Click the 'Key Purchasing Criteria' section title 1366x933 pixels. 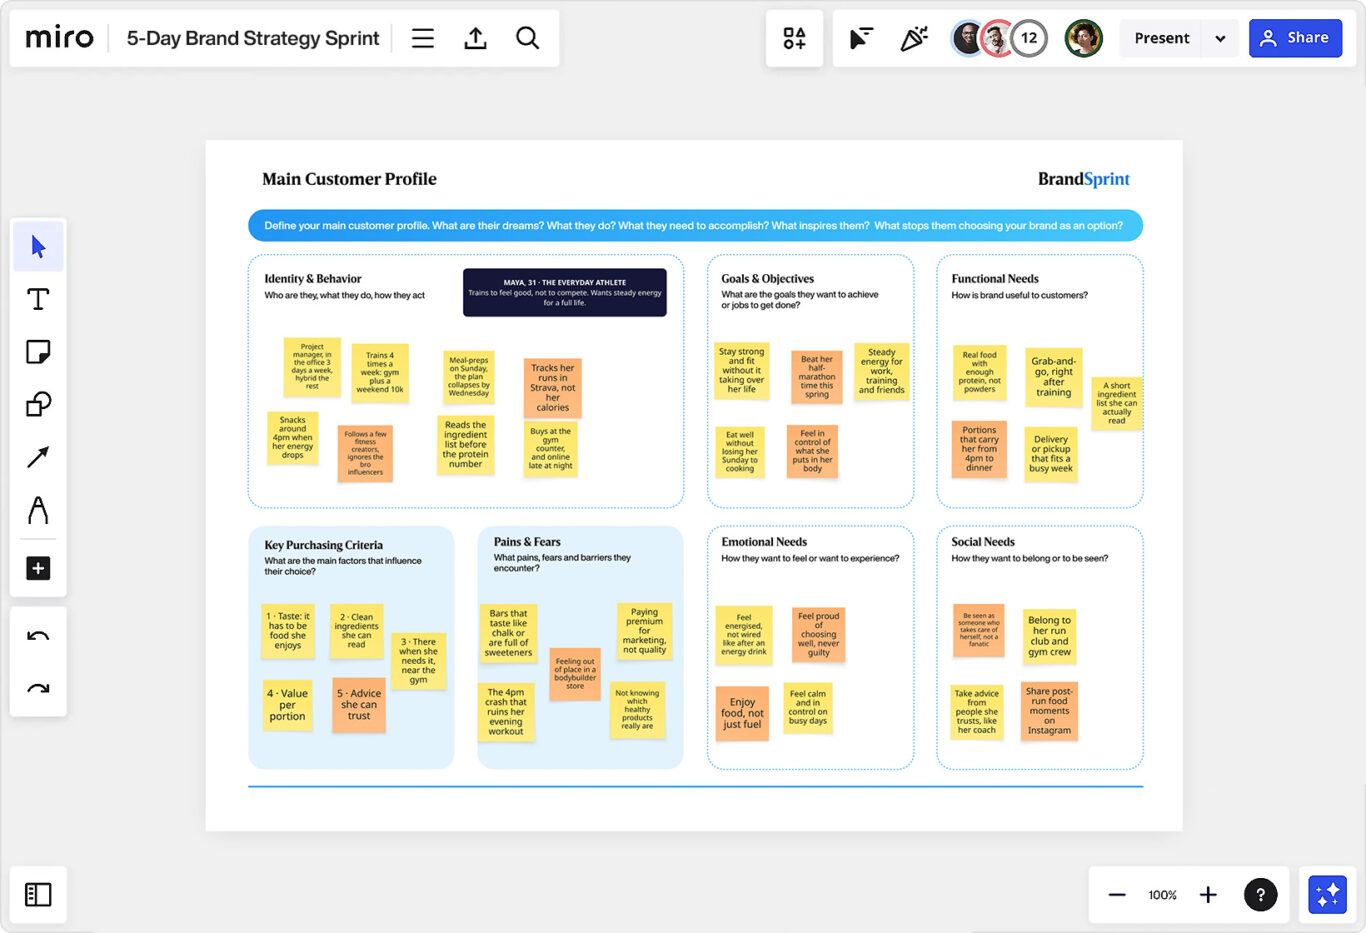323,545
